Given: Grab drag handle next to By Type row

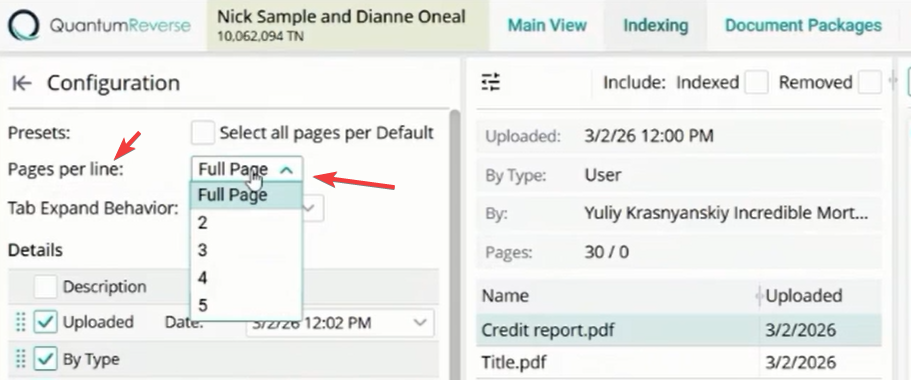Looking at the screenshot, I should pyautogui.click(x=20, y=360).
